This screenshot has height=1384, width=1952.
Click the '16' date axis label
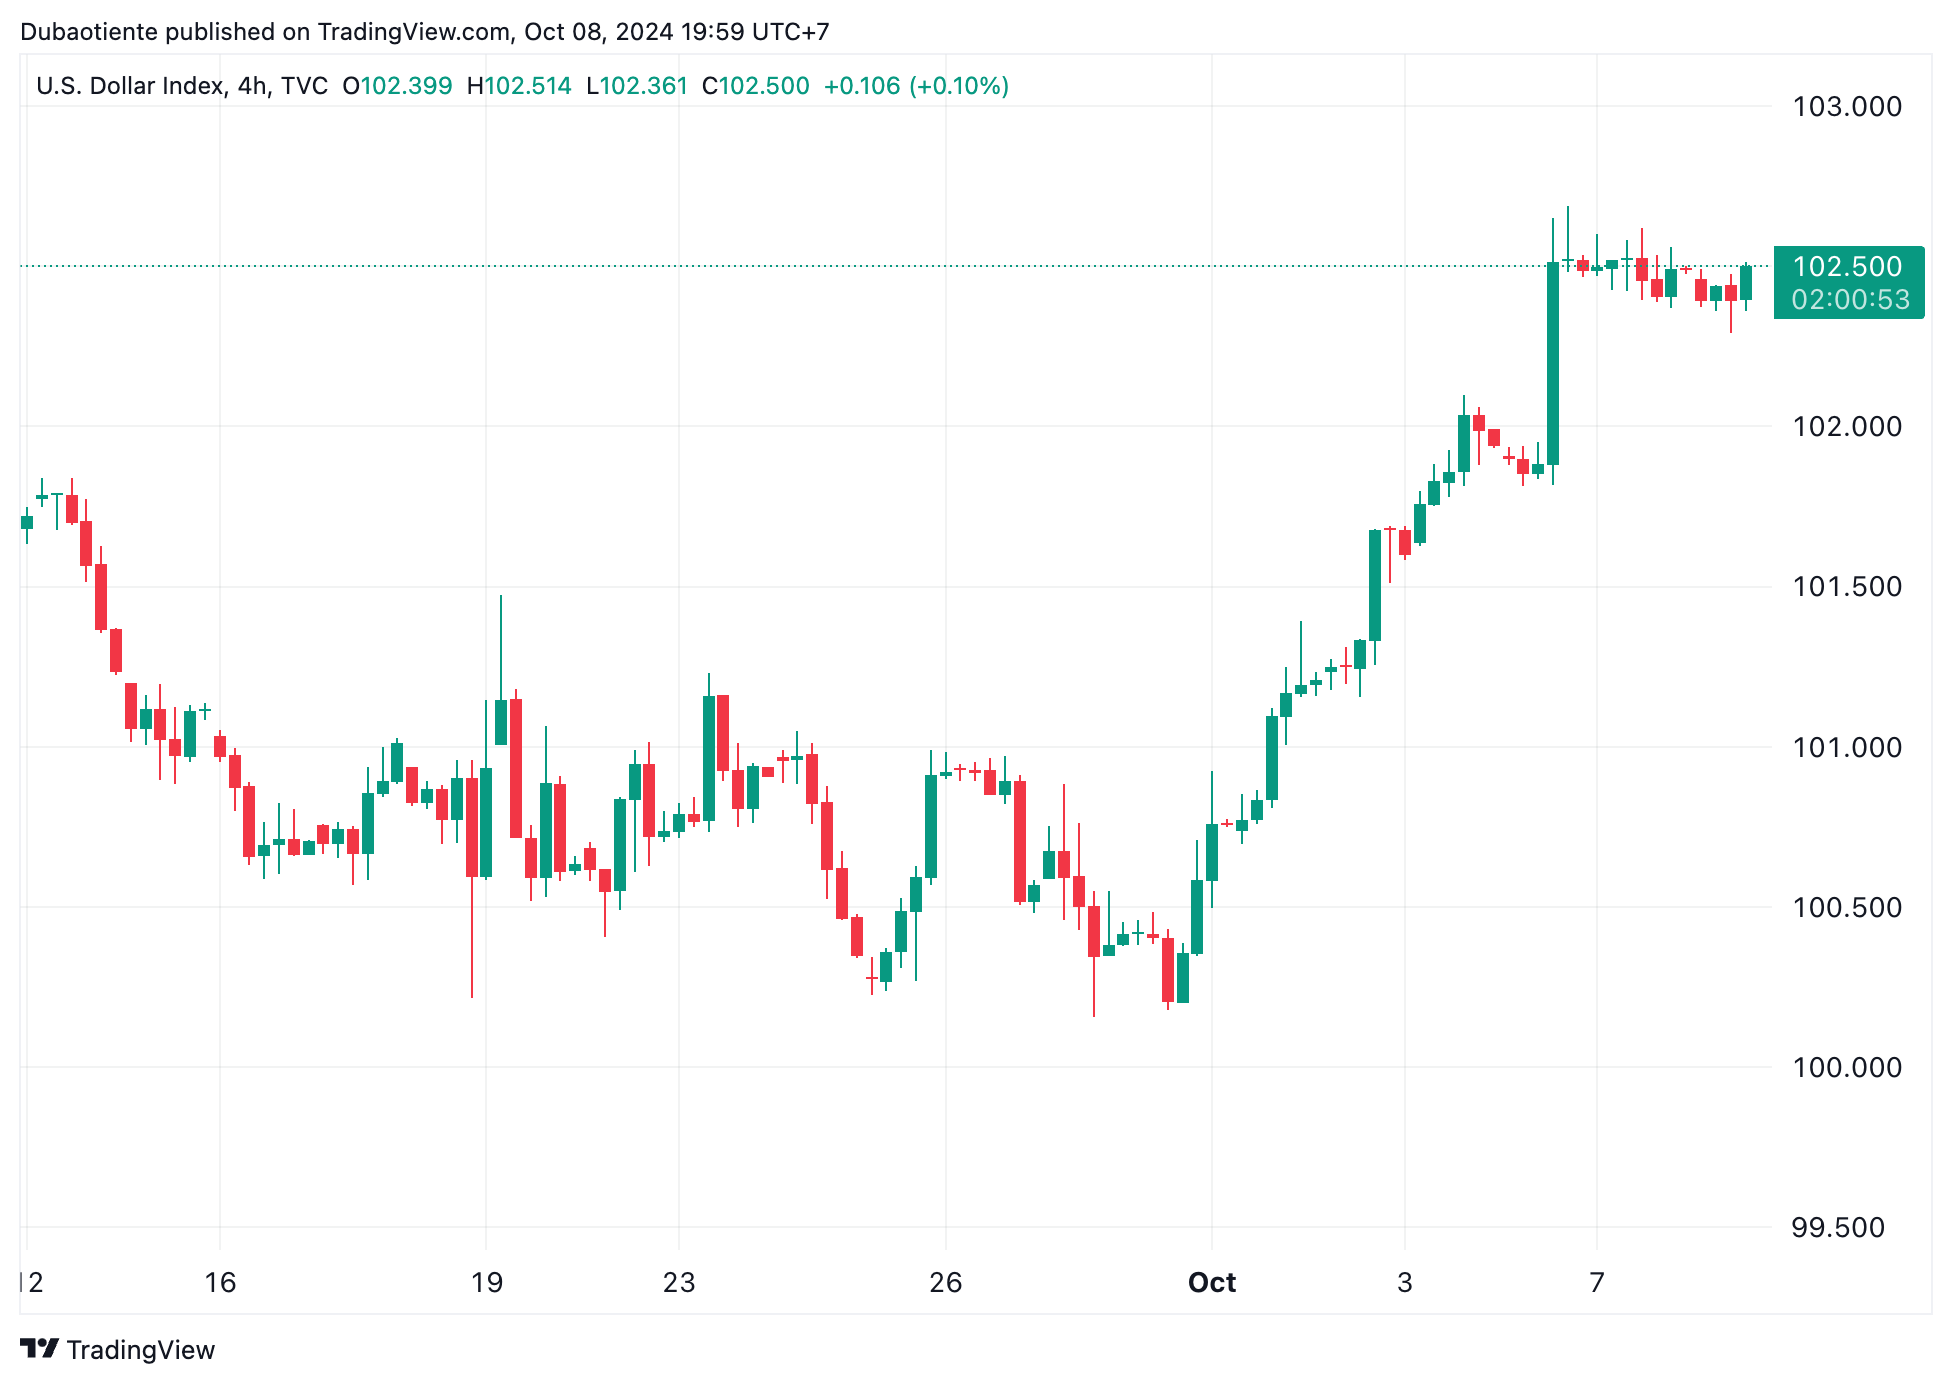click(x=220, y=1282)
